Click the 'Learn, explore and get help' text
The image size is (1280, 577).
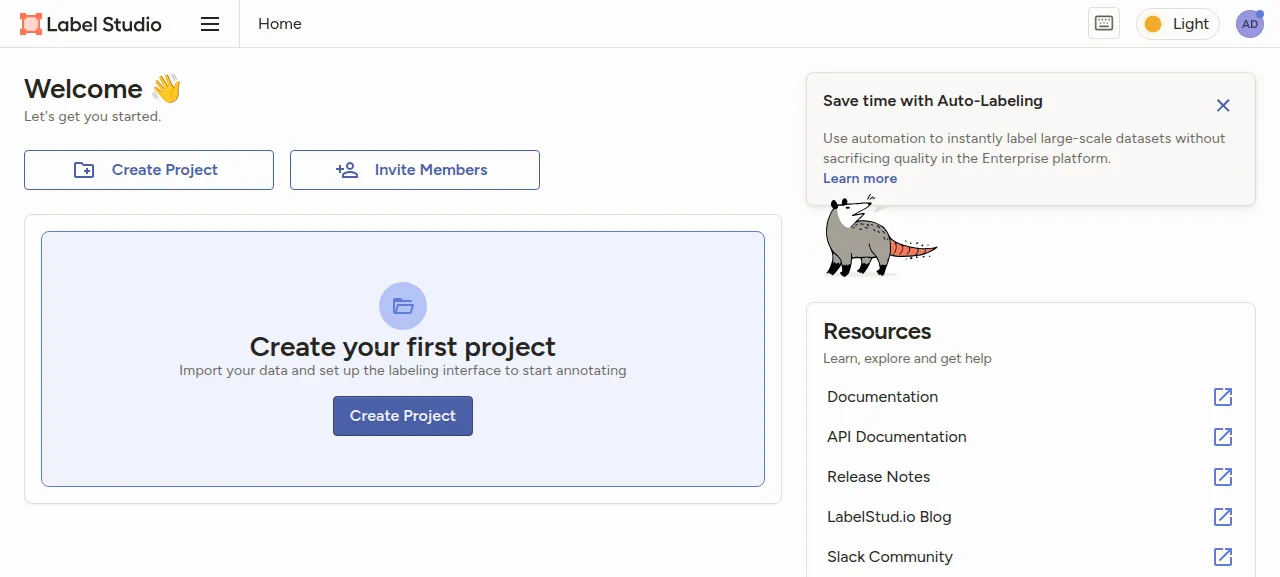pyautogui.click(x=907, y=358)
